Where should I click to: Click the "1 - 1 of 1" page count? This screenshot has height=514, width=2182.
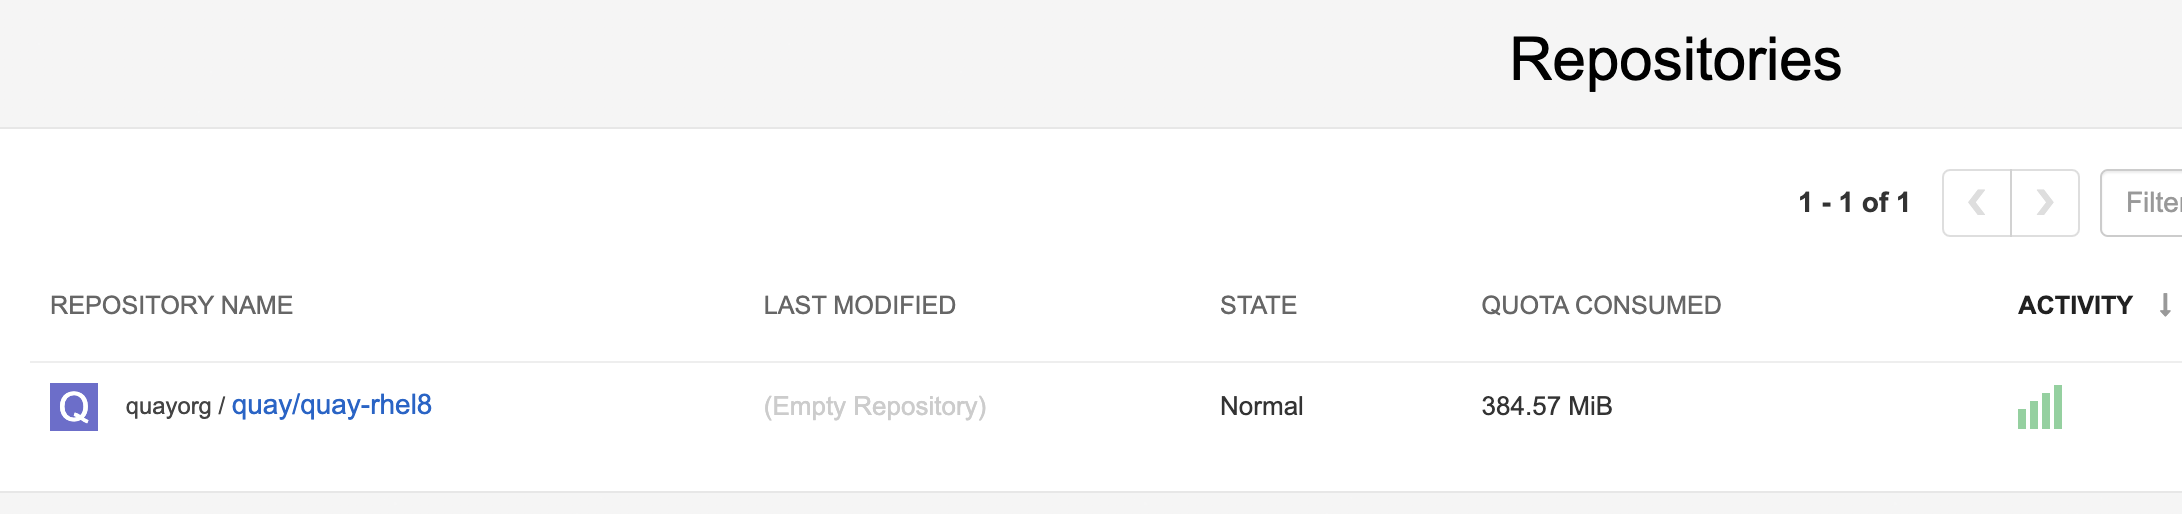pos(1854,203)
